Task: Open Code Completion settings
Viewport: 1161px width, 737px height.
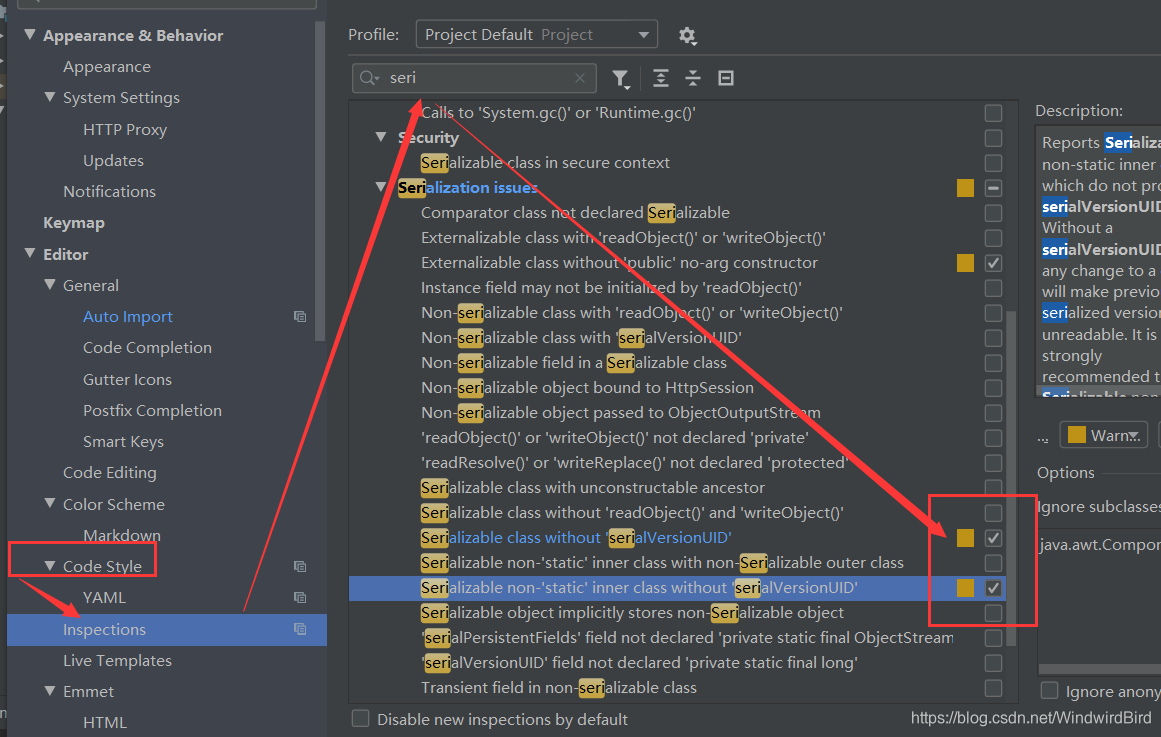Action: coord(147,348)
